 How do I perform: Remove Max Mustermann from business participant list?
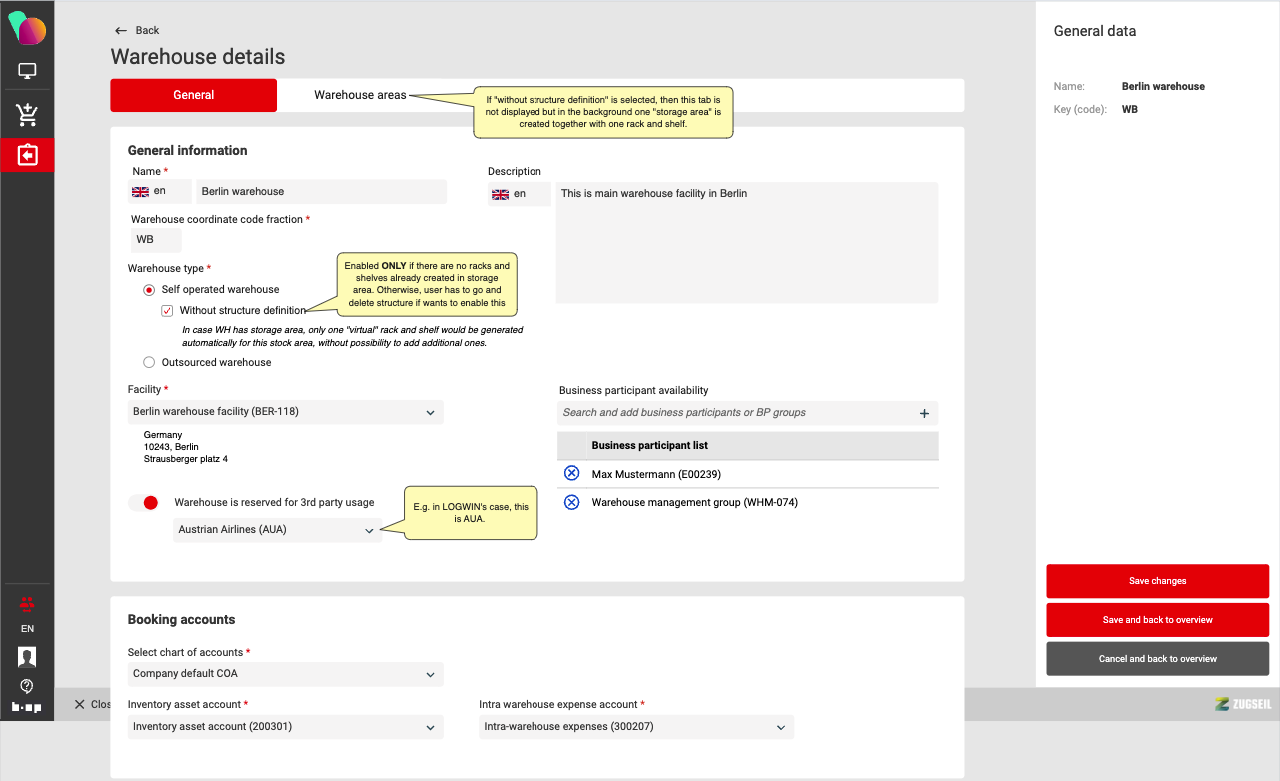571,474
